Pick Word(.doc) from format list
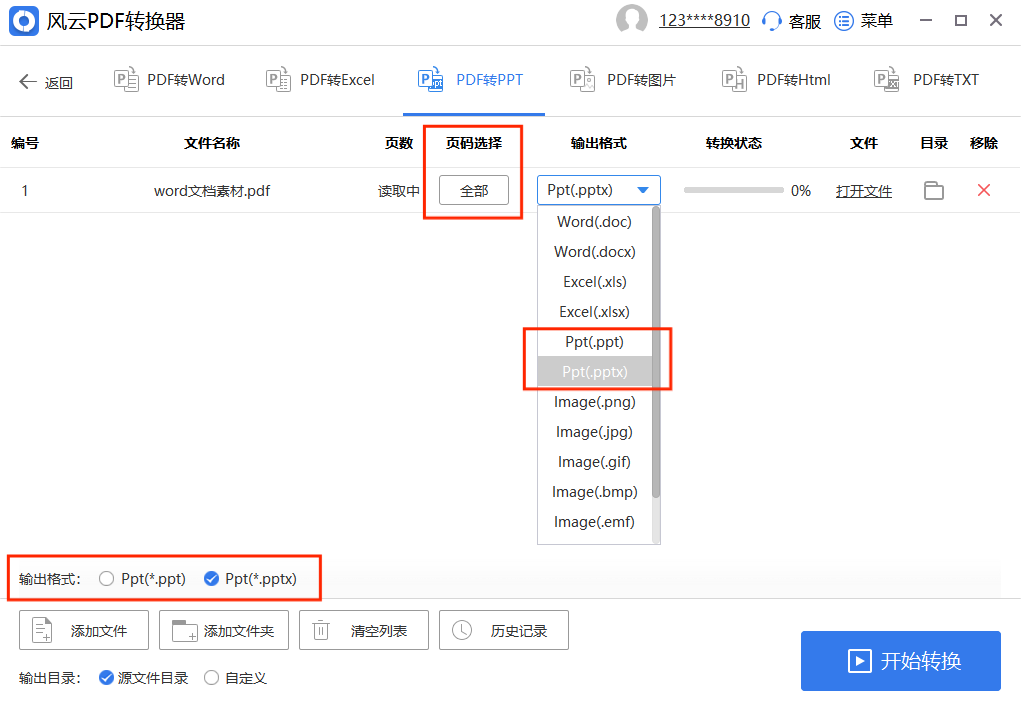The height and width of the screenshot is (708, 1021). tap(594, 221)
